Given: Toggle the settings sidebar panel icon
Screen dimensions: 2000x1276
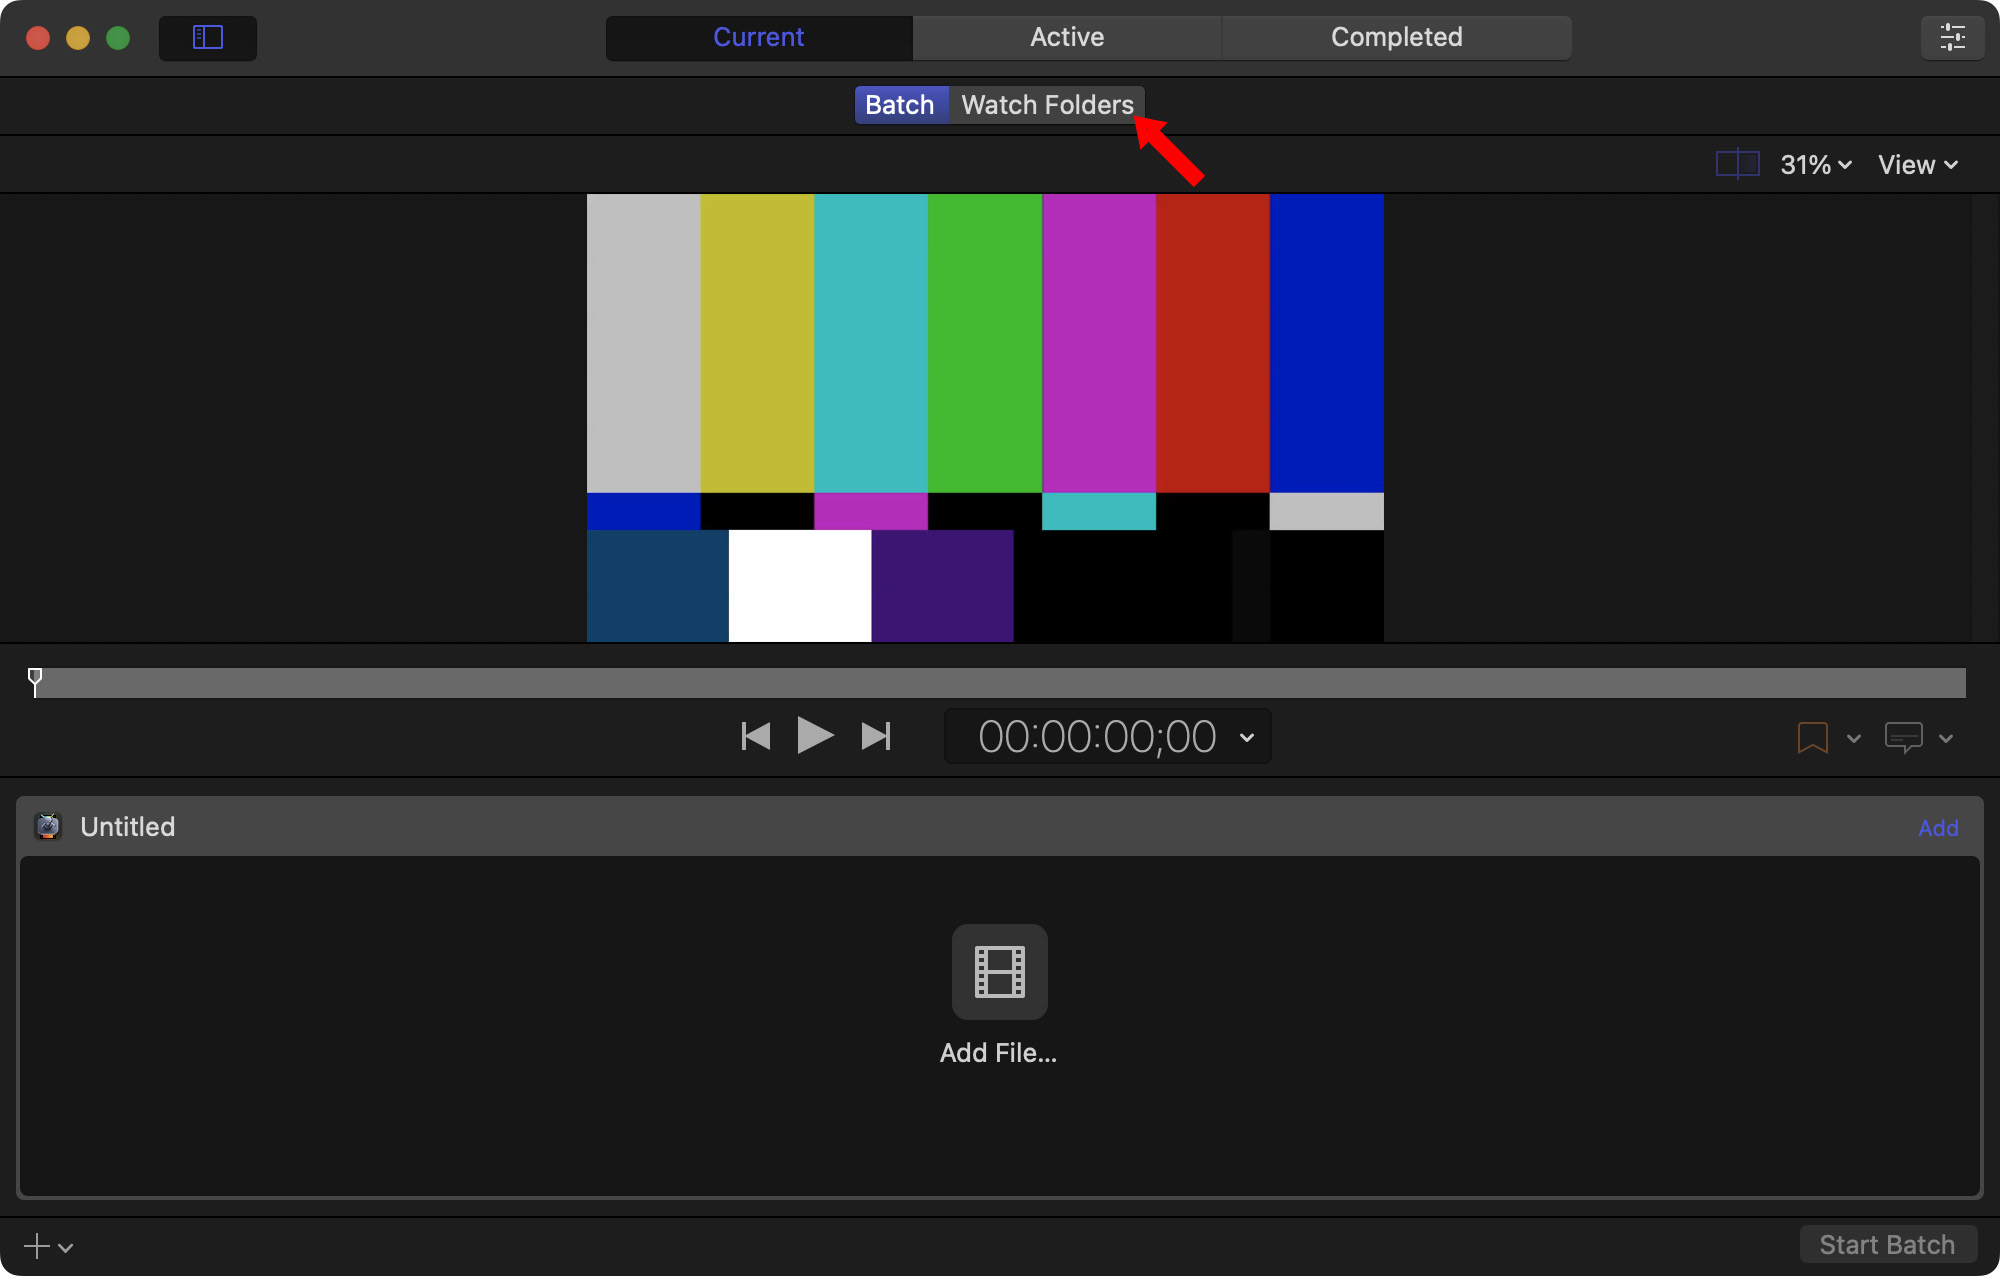Looking at the screenshot, I should (207, 38).
